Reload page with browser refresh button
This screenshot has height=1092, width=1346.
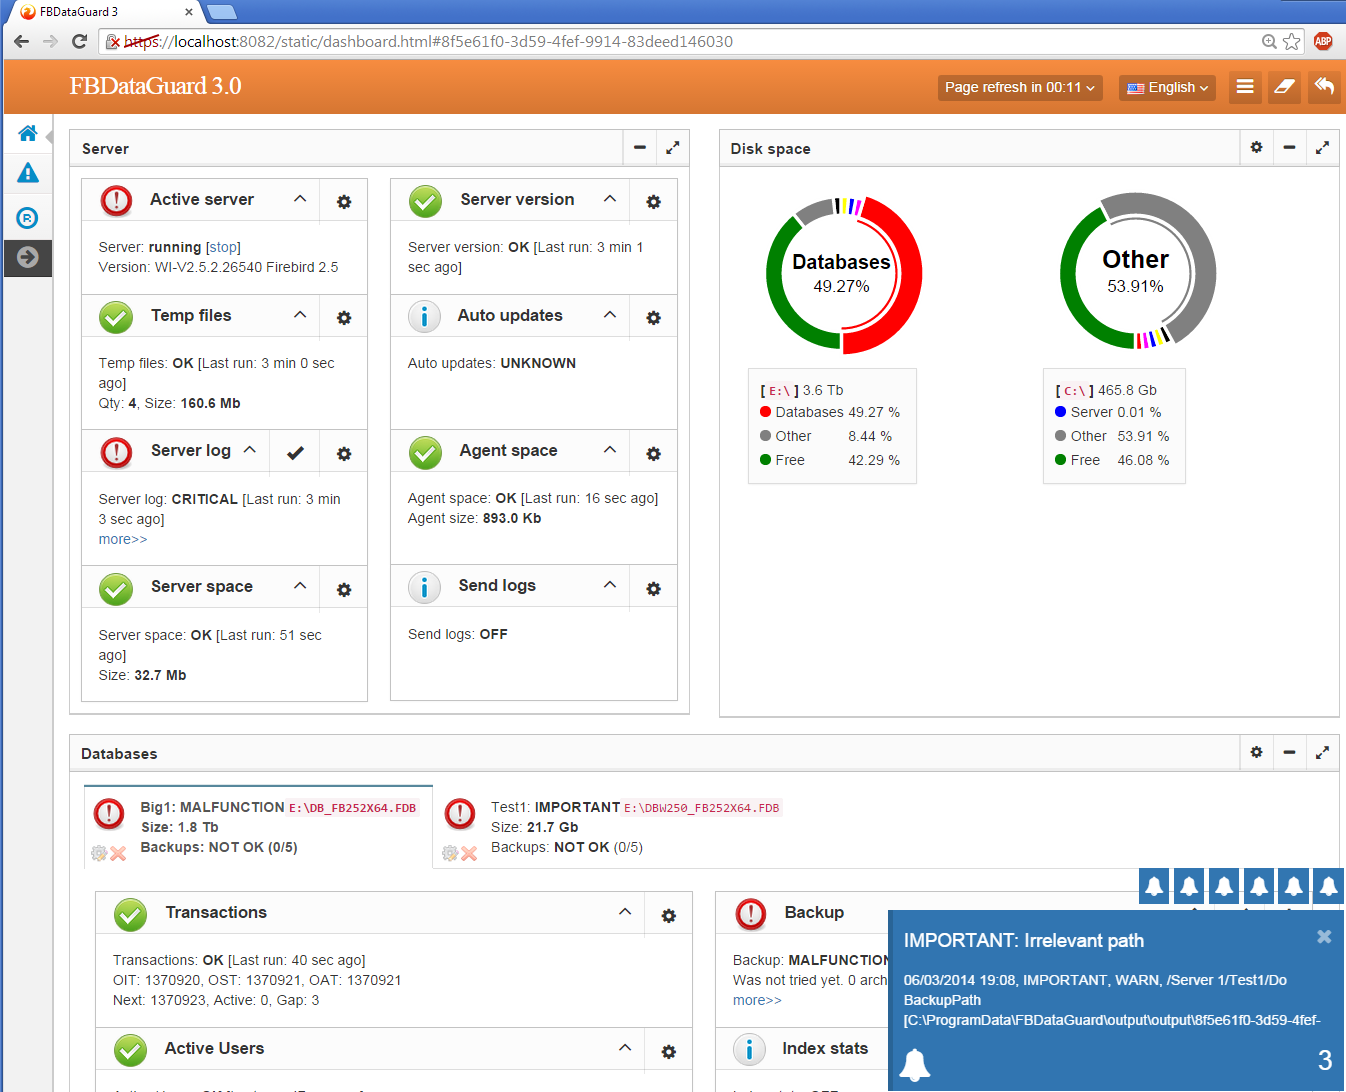(x=80, y=41)
